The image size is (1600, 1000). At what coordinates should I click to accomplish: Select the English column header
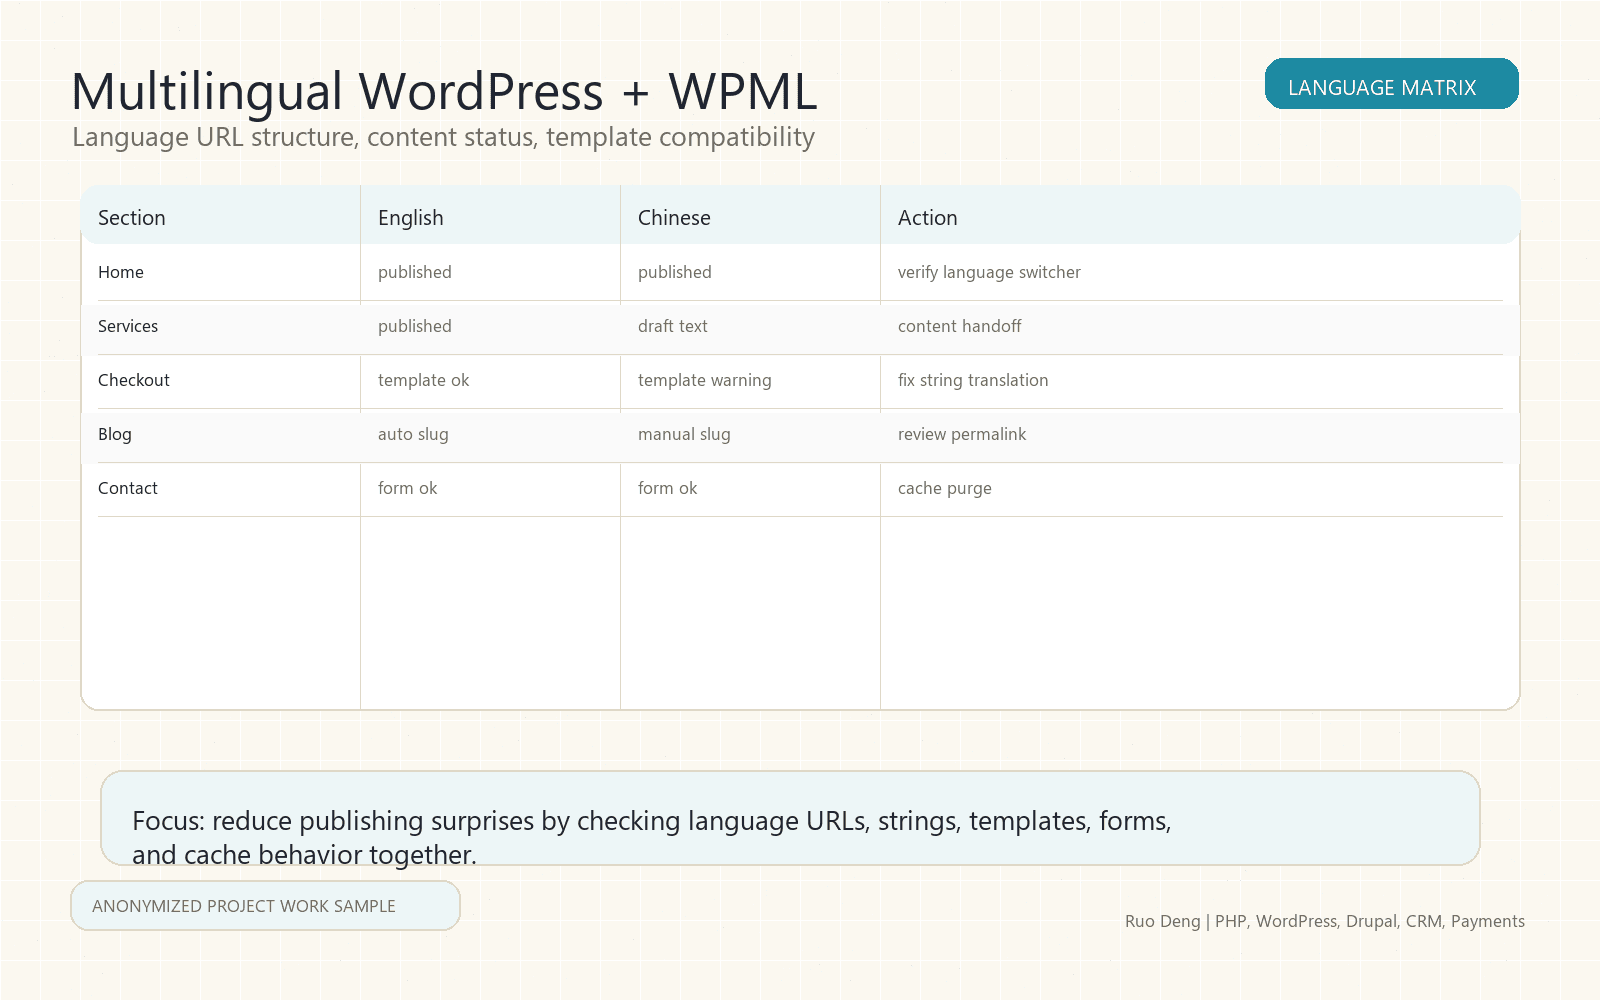coord(411,218)
